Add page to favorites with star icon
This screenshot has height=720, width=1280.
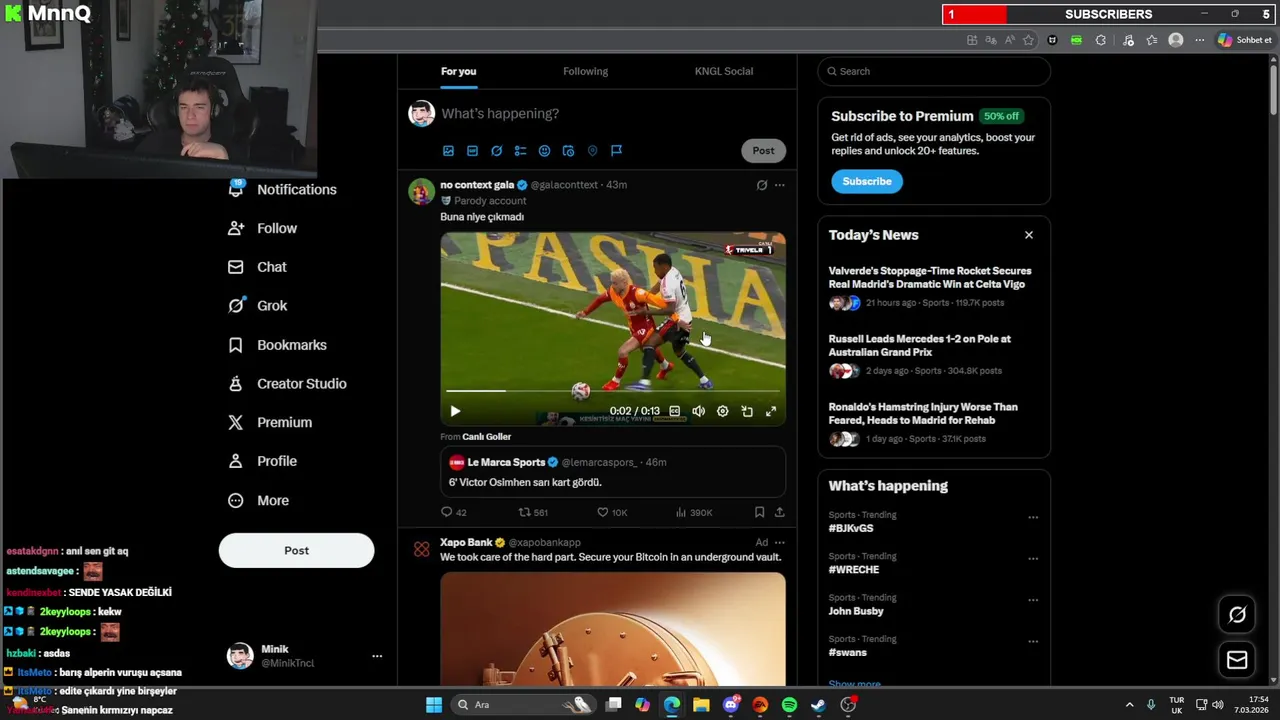[x=1028, y=40]
